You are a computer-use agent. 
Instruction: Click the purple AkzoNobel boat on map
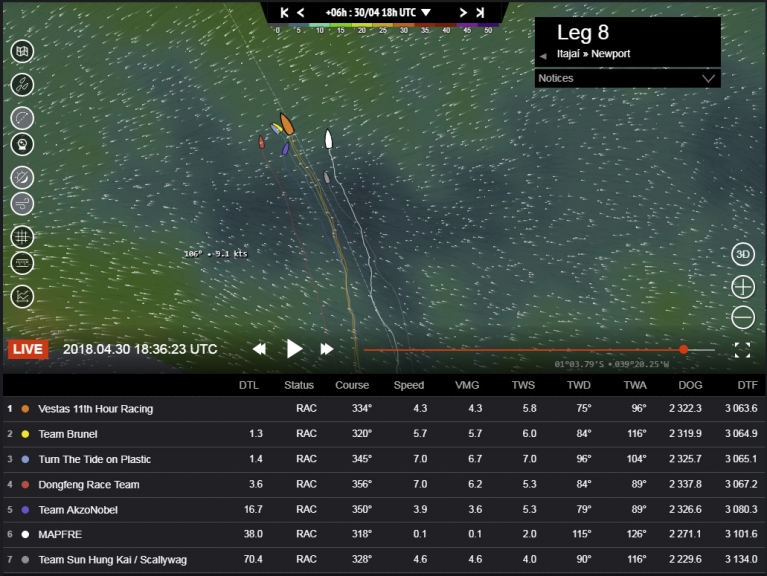coord(285,149)
